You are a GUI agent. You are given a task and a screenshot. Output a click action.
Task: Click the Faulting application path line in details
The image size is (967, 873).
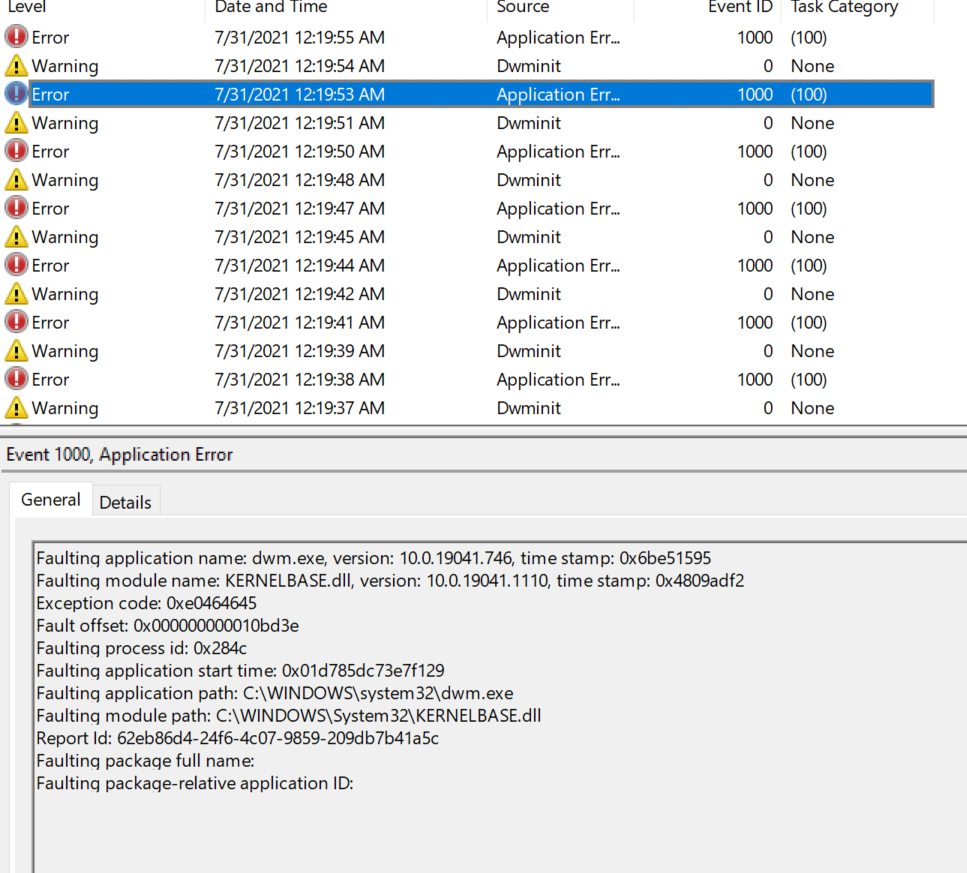coord(275,693)
